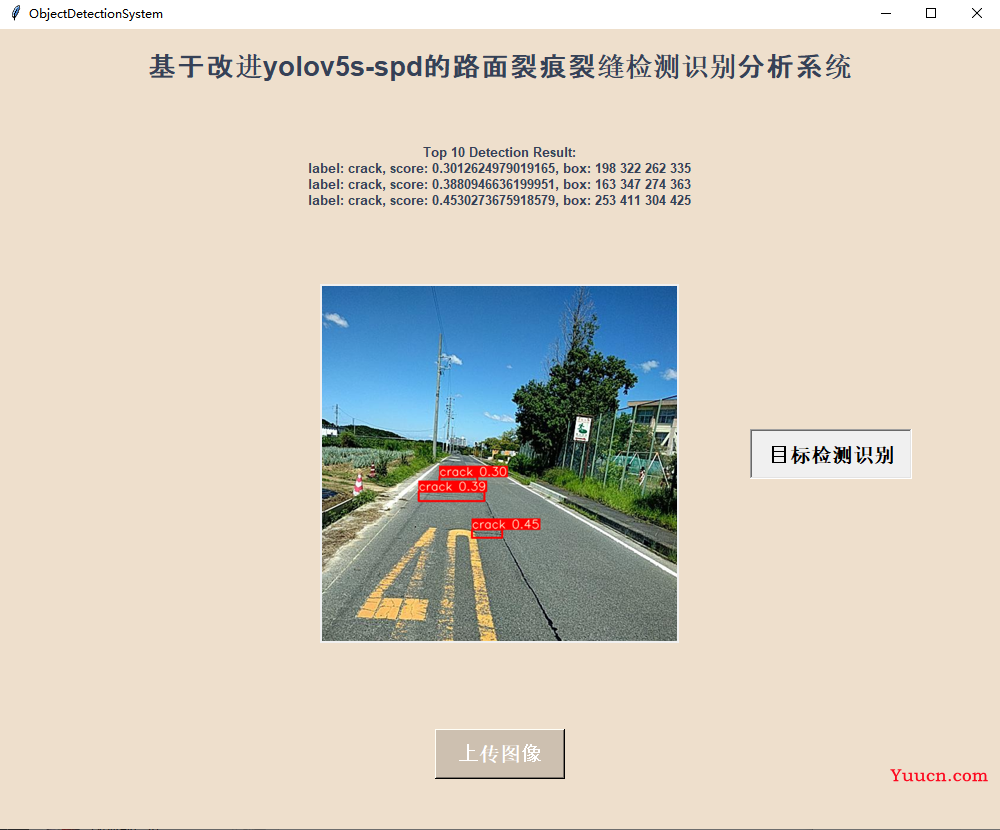This screenshot has height=830, width=1000.
Task: Click the 'crack 0.45' label in image
Action: pos(506,524)
